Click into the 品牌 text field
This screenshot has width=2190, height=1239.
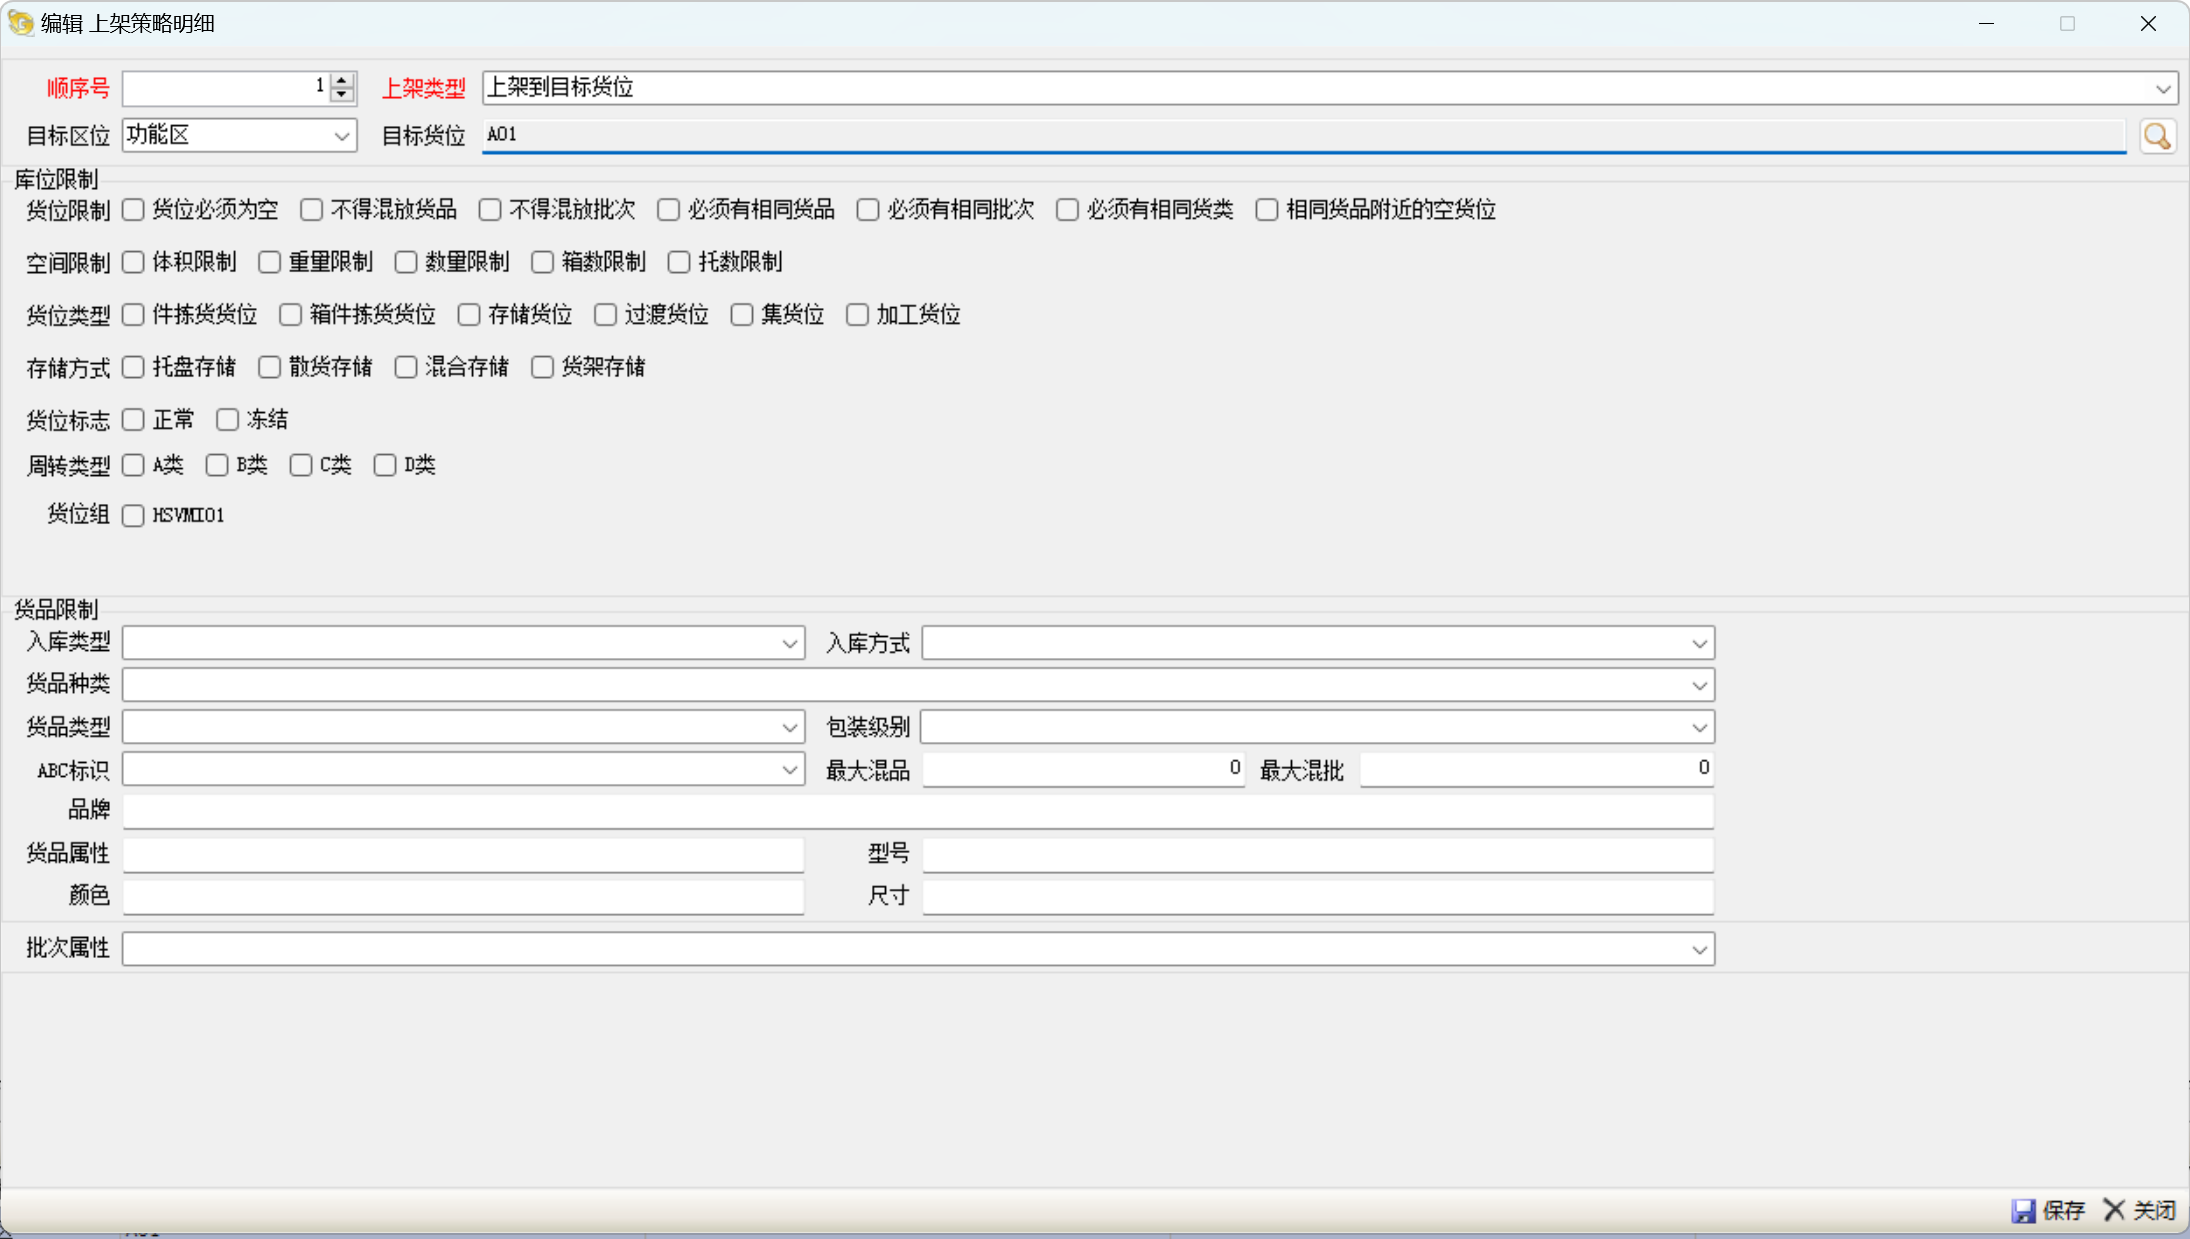[917, 811]
